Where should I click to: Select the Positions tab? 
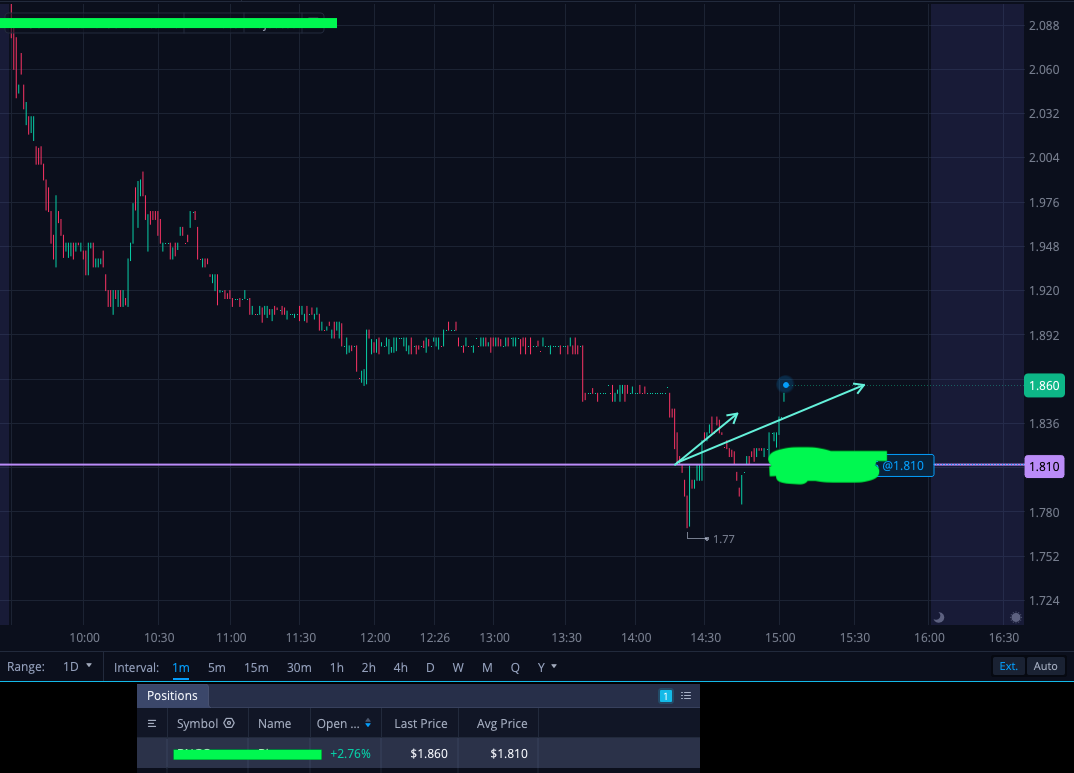tap(172, 696)
